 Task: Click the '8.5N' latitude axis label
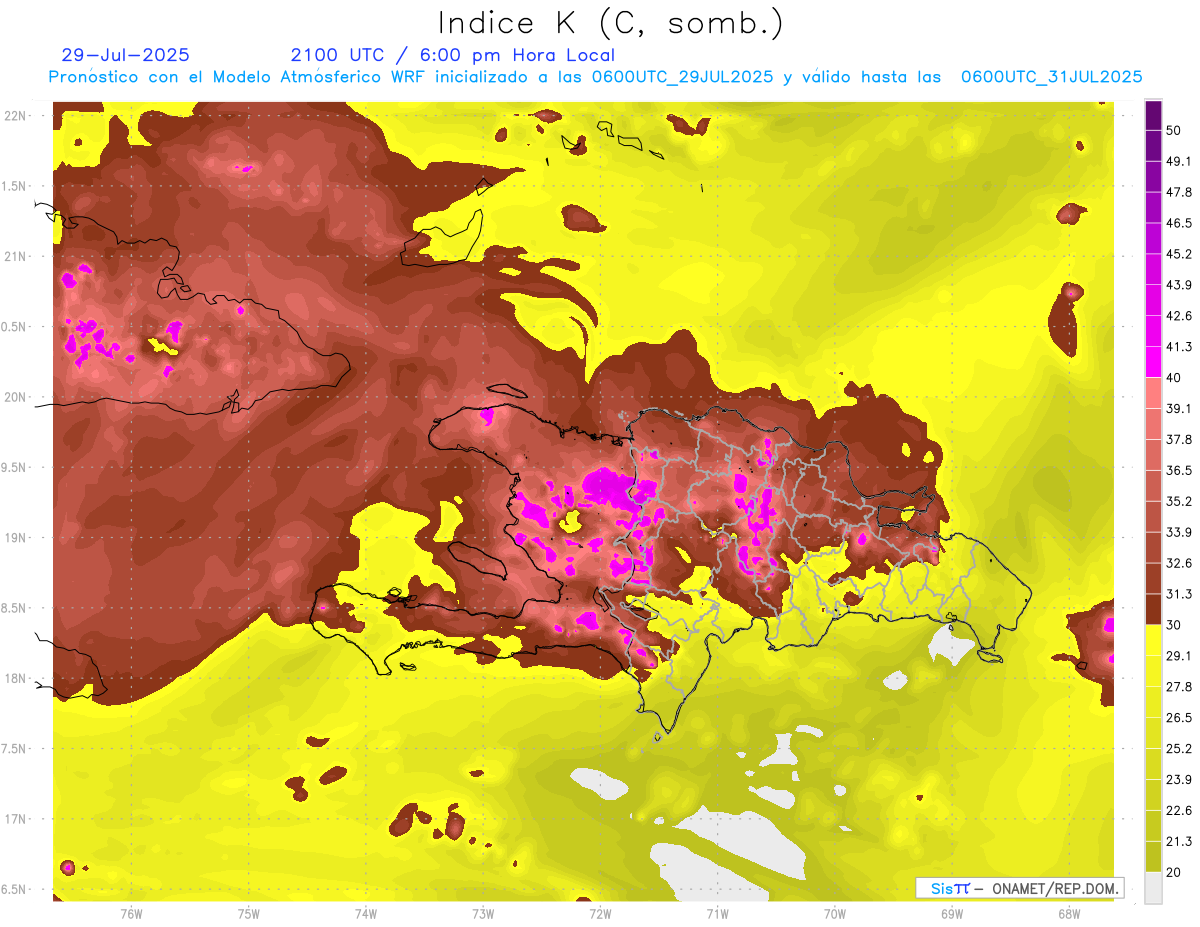click(x=15, y=608)
